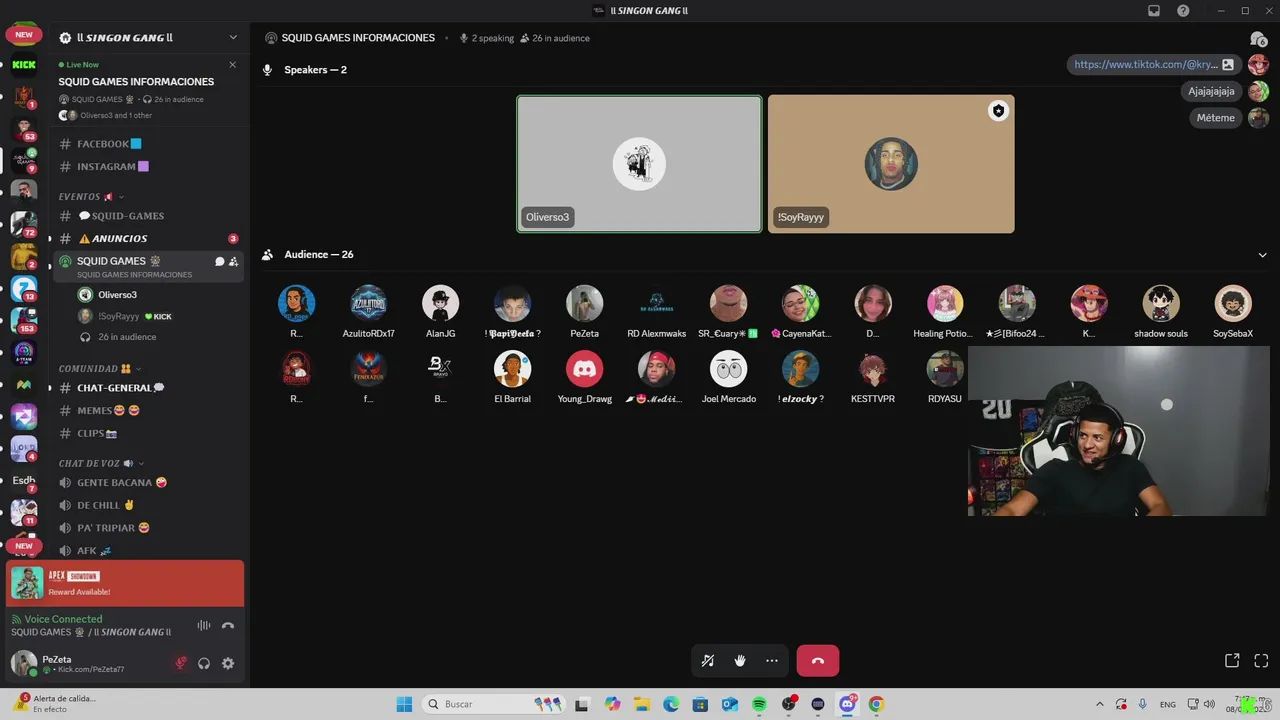Show stage chat with the bubble icon
This screenshot has height=720, width=1280.
click(1258, 39)
